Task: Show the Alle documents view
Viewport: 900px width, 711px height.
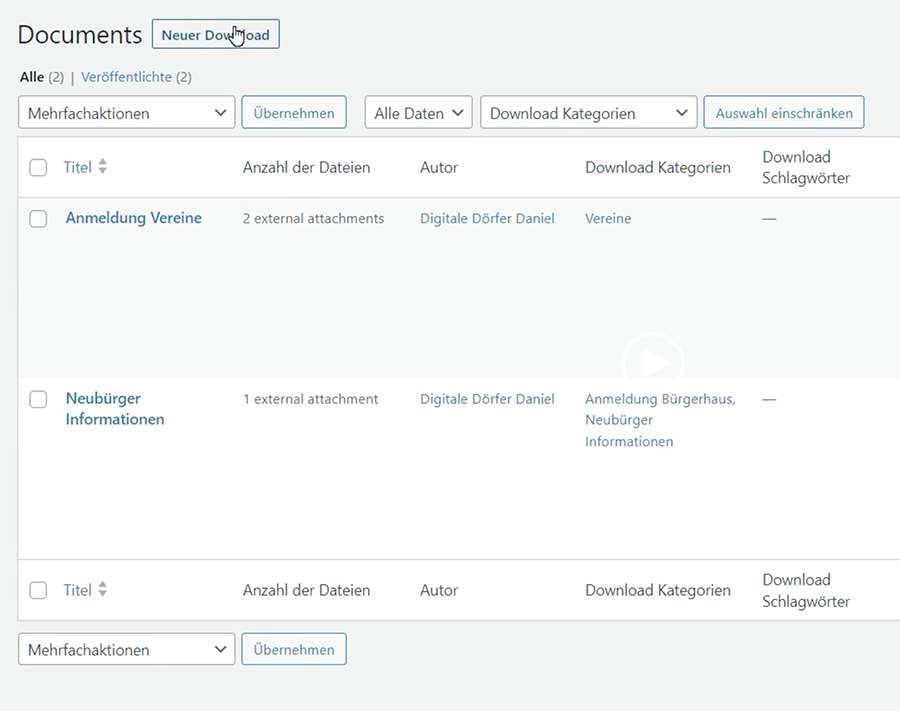Action: [31, 77]
